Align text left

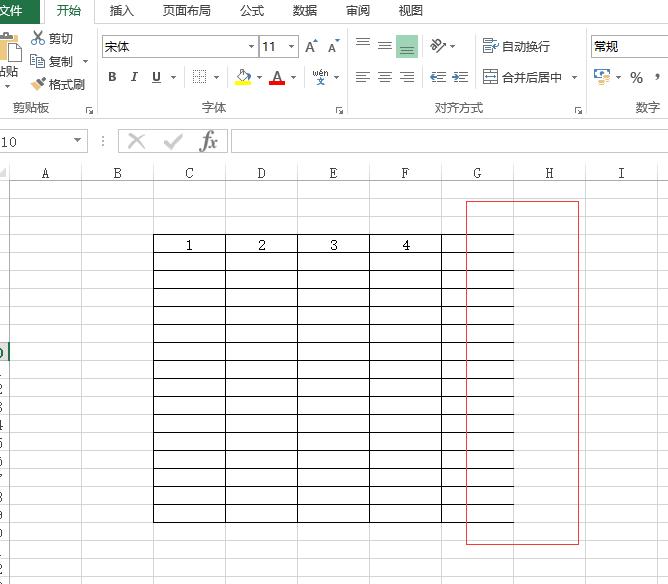click(x=363, y=77)
